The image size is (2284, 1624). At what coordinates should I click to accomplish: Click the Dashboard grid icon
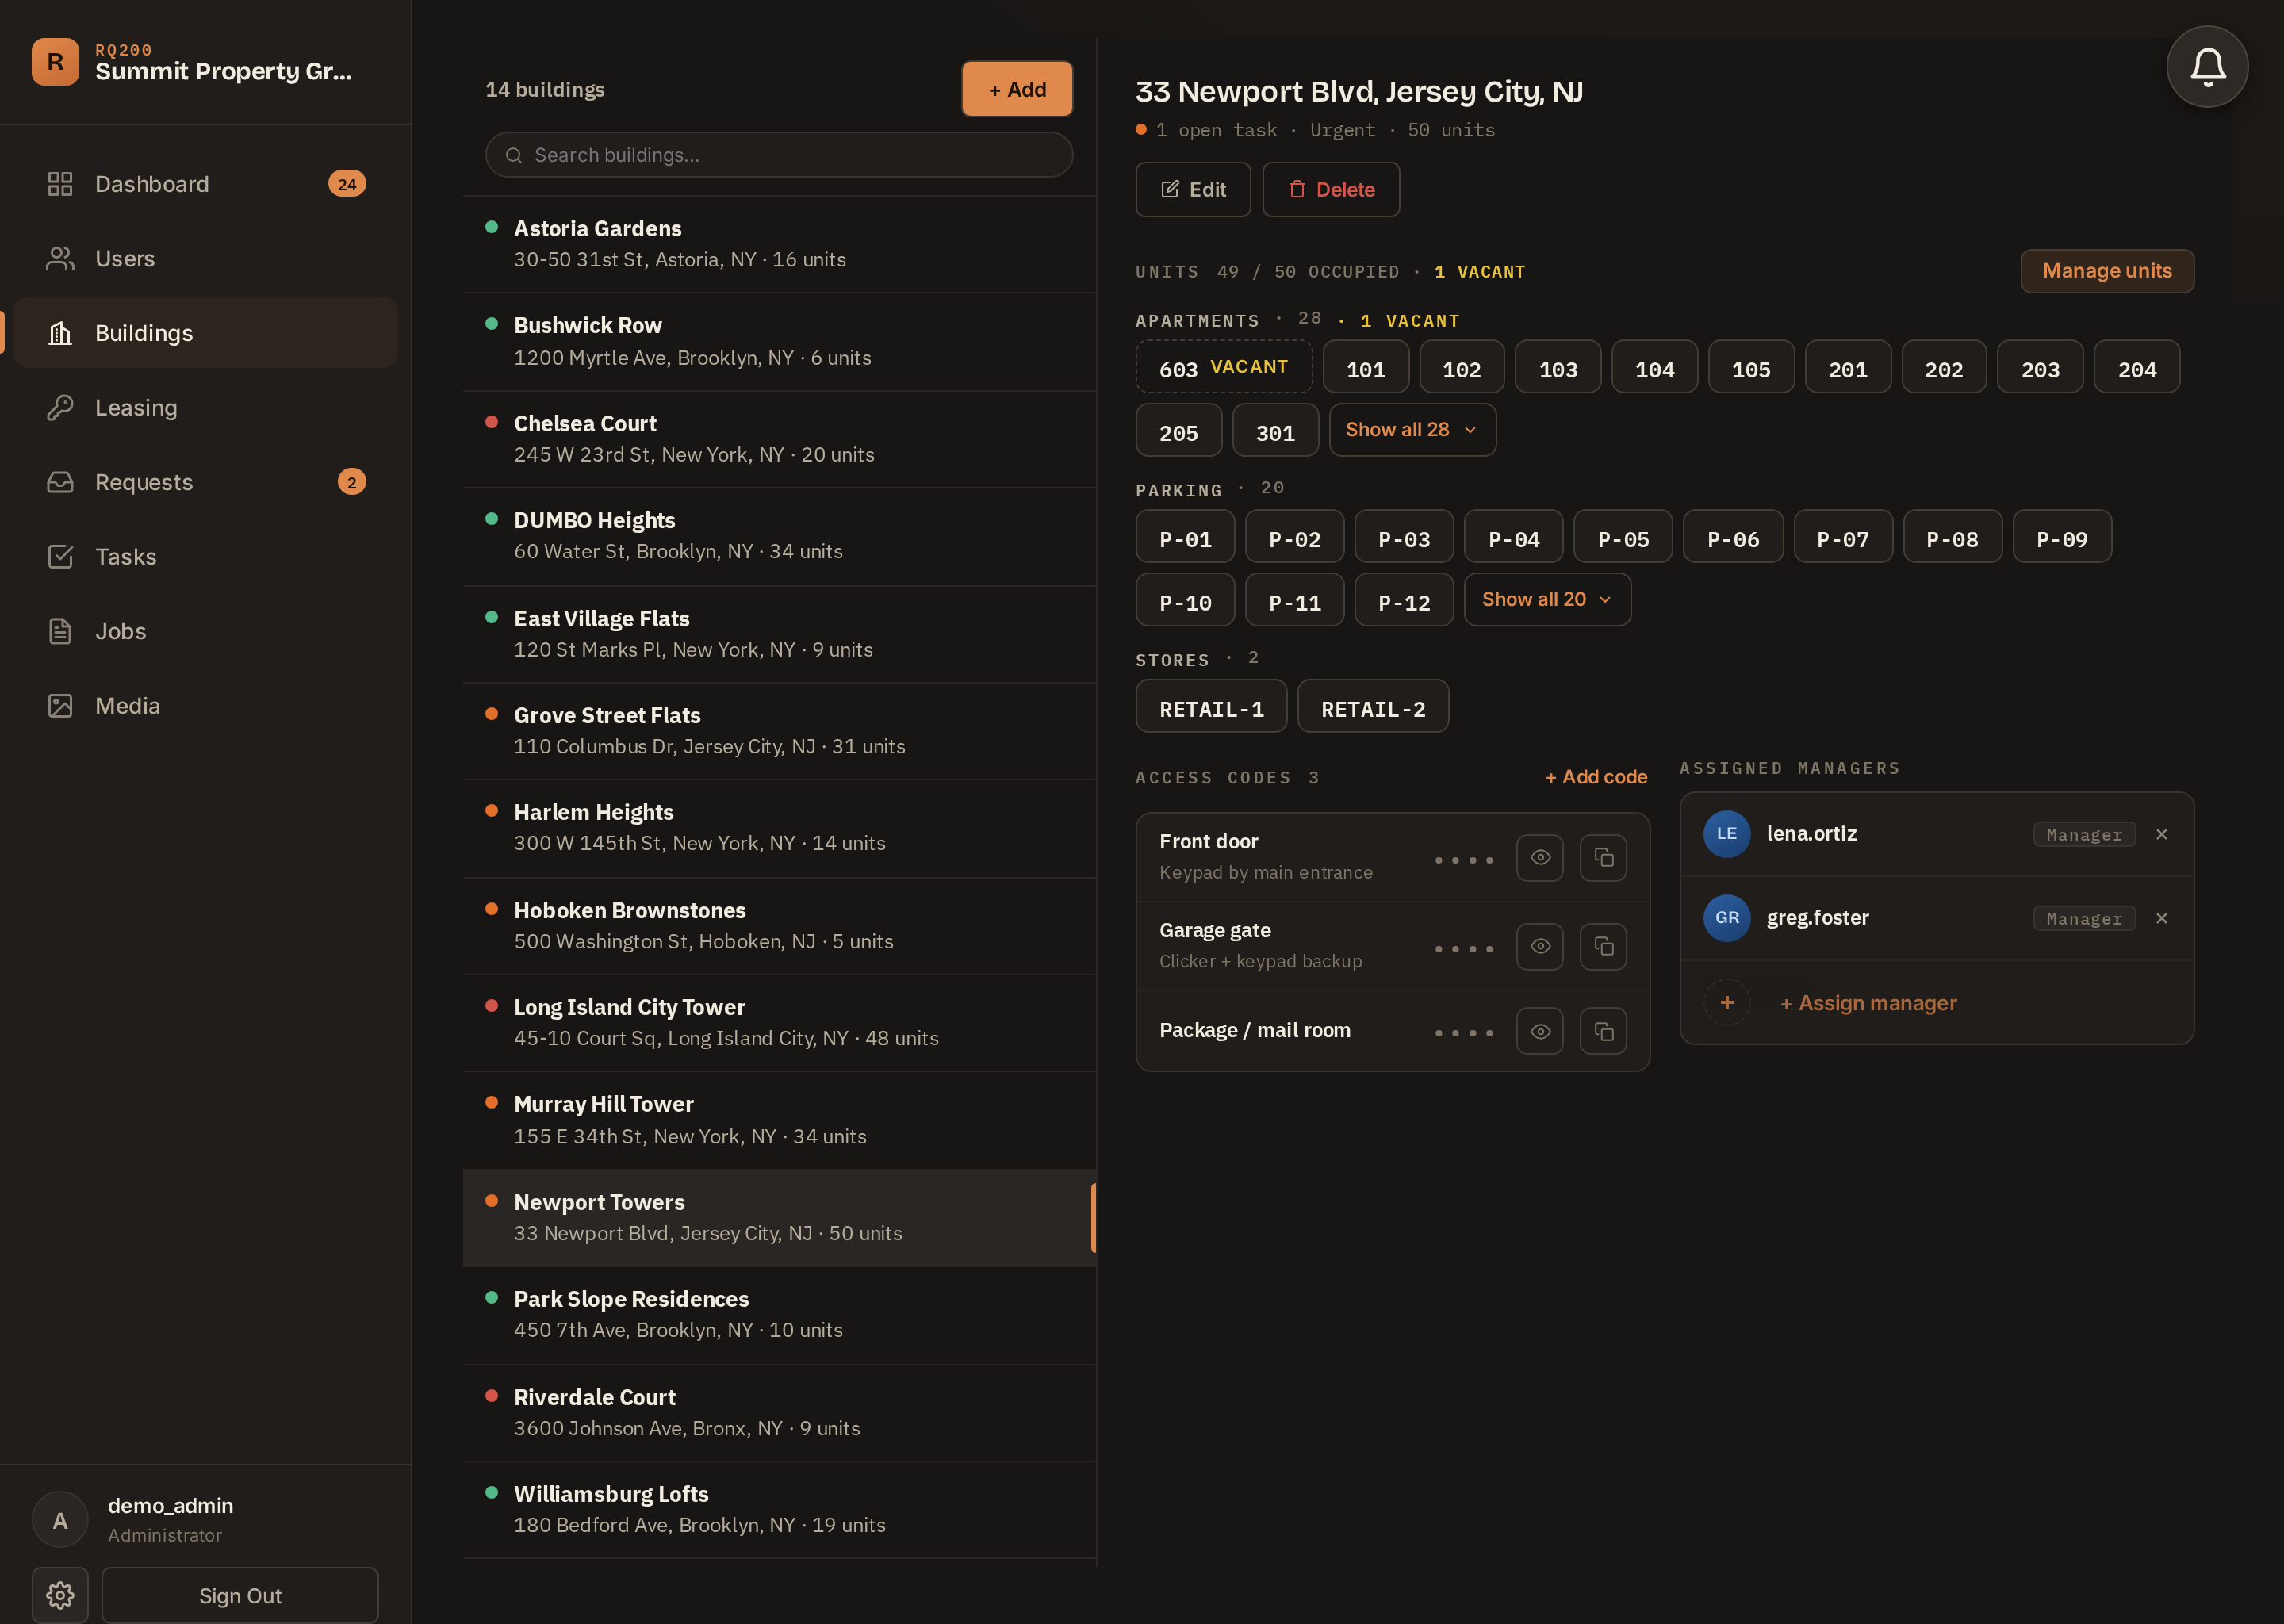[60, 184]
